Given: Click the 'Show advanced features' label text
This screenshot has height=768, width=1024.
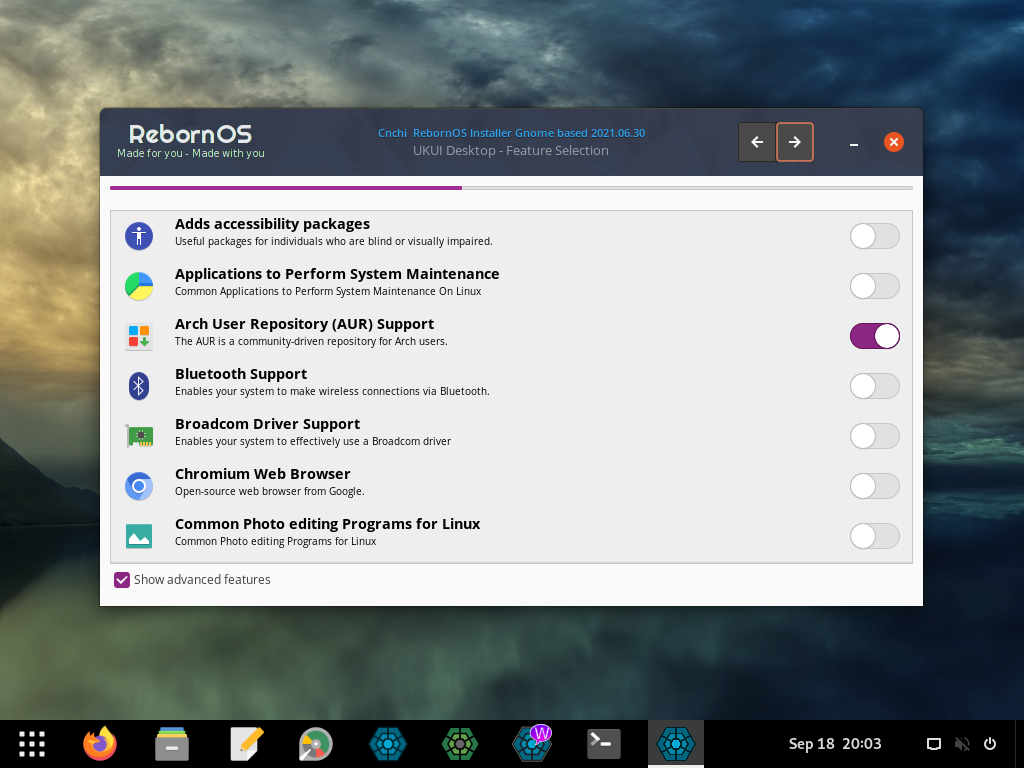Looking at the screenshot, I should tap(202, 580).
